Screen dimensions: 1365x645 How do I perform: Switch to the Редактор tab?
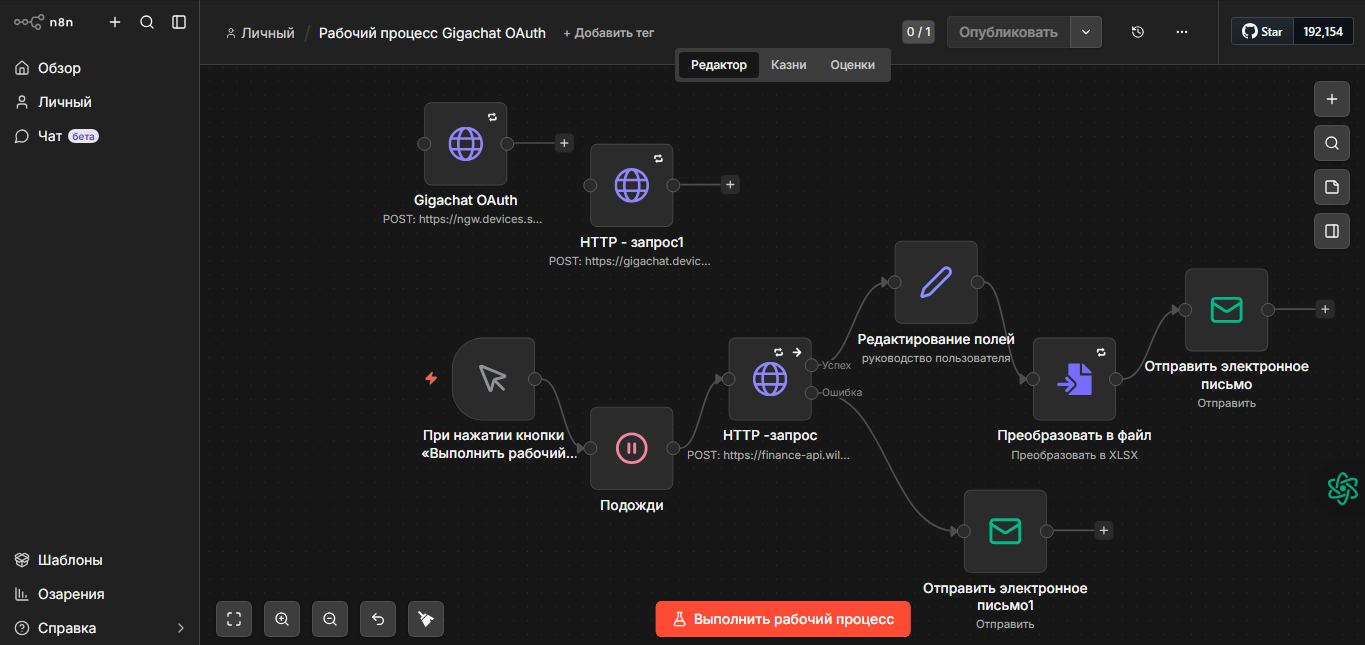[x=719, y=65]
